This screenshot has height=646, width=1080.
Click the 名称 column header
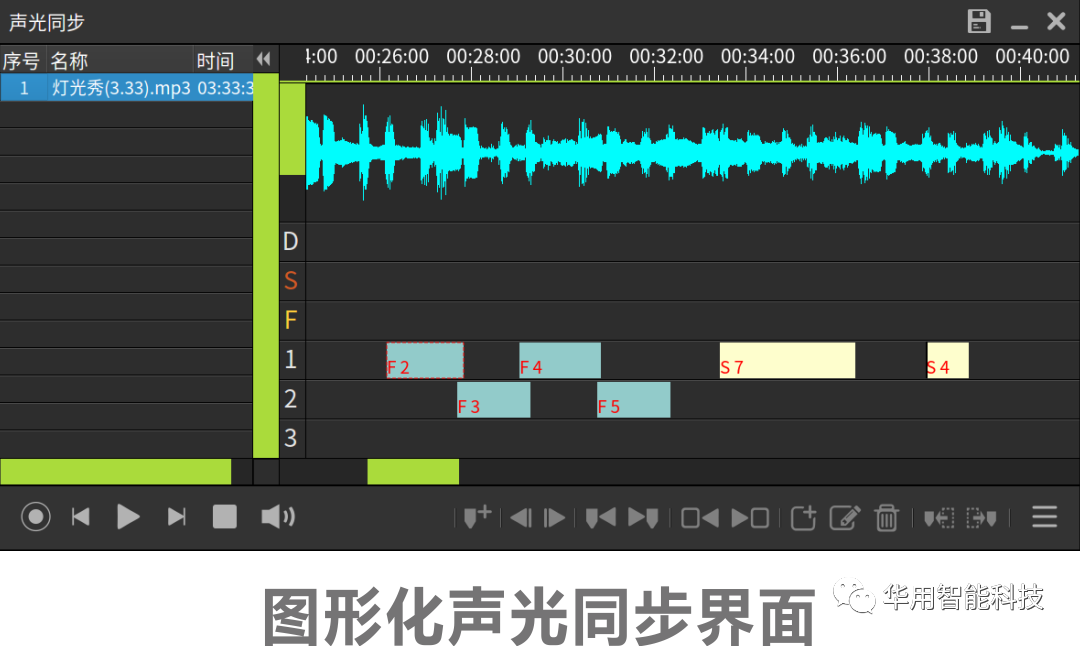[x=120, y=61]
